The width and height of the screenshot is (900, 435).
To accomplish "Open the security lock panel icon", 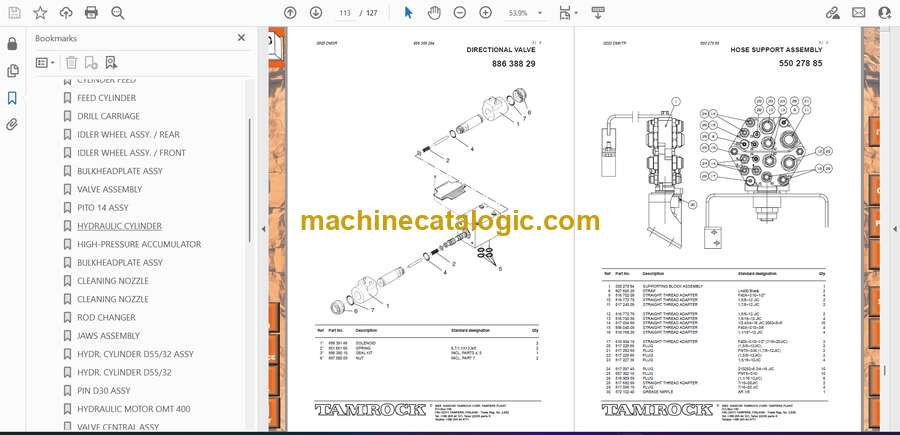I will point(12,44).
